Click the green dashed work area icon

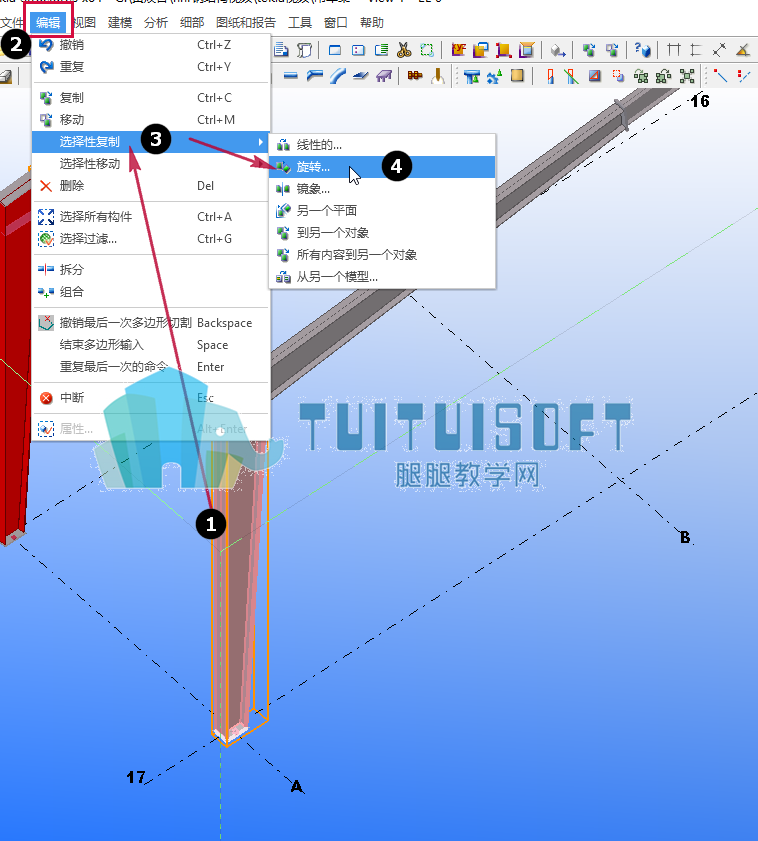coord(427,50)
